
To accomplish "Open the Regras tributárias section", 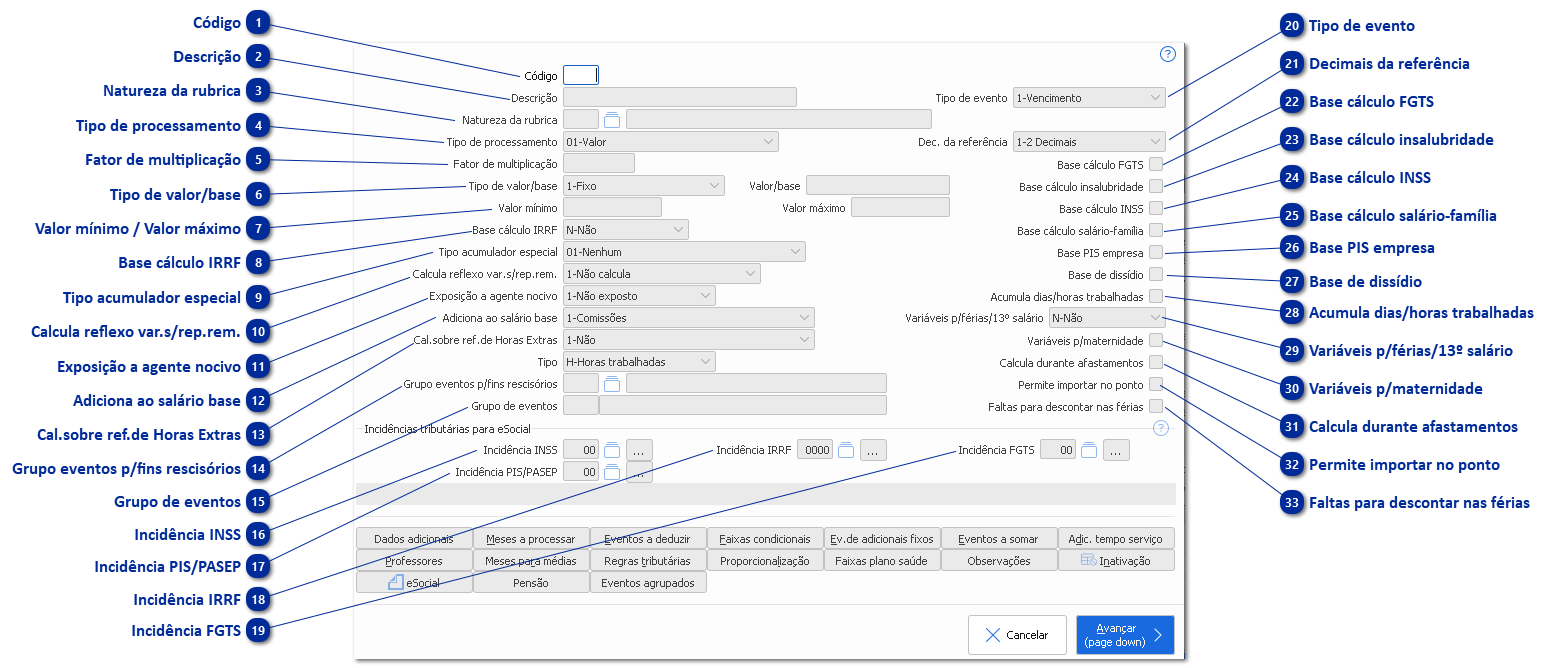I will (647, 561).
